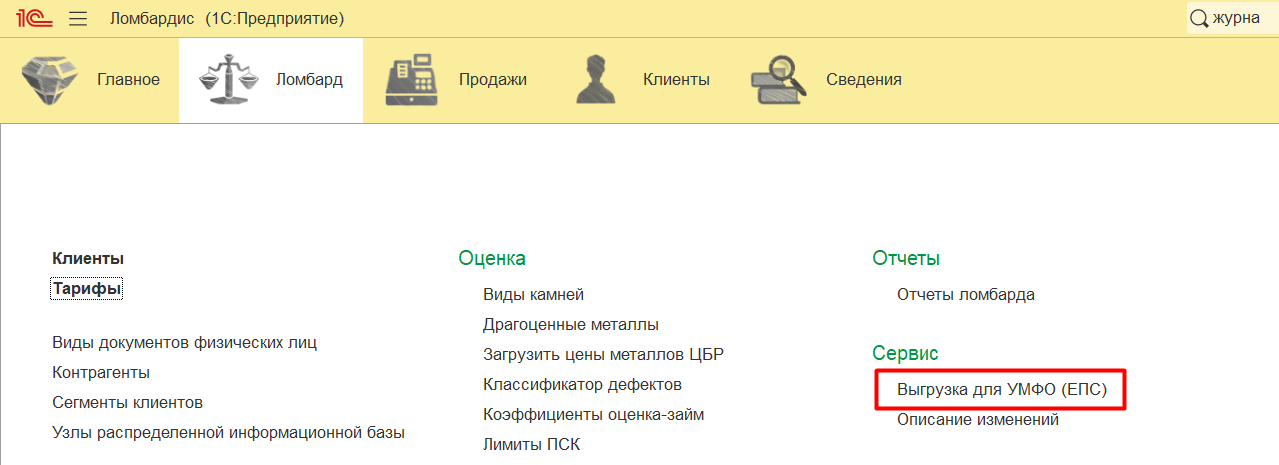Click the Оценка group heading

point(492,258)
